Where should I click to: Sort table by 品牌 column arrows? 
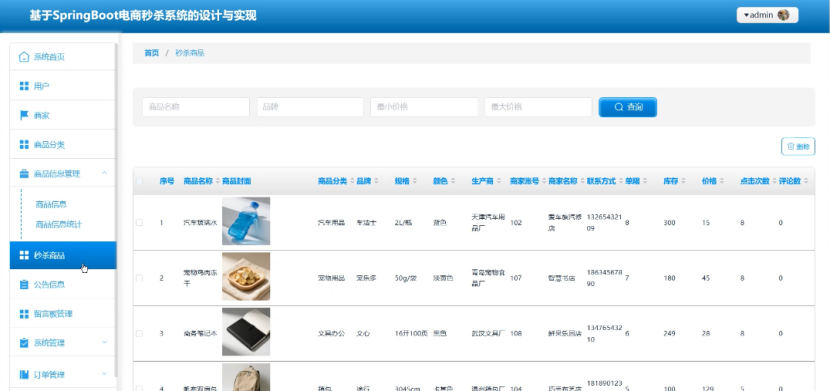[376, 181]
